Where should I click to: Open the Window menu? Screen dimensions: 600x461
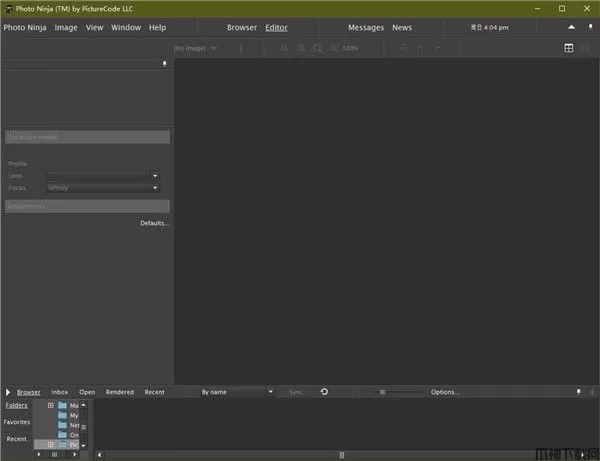(126, 27)
